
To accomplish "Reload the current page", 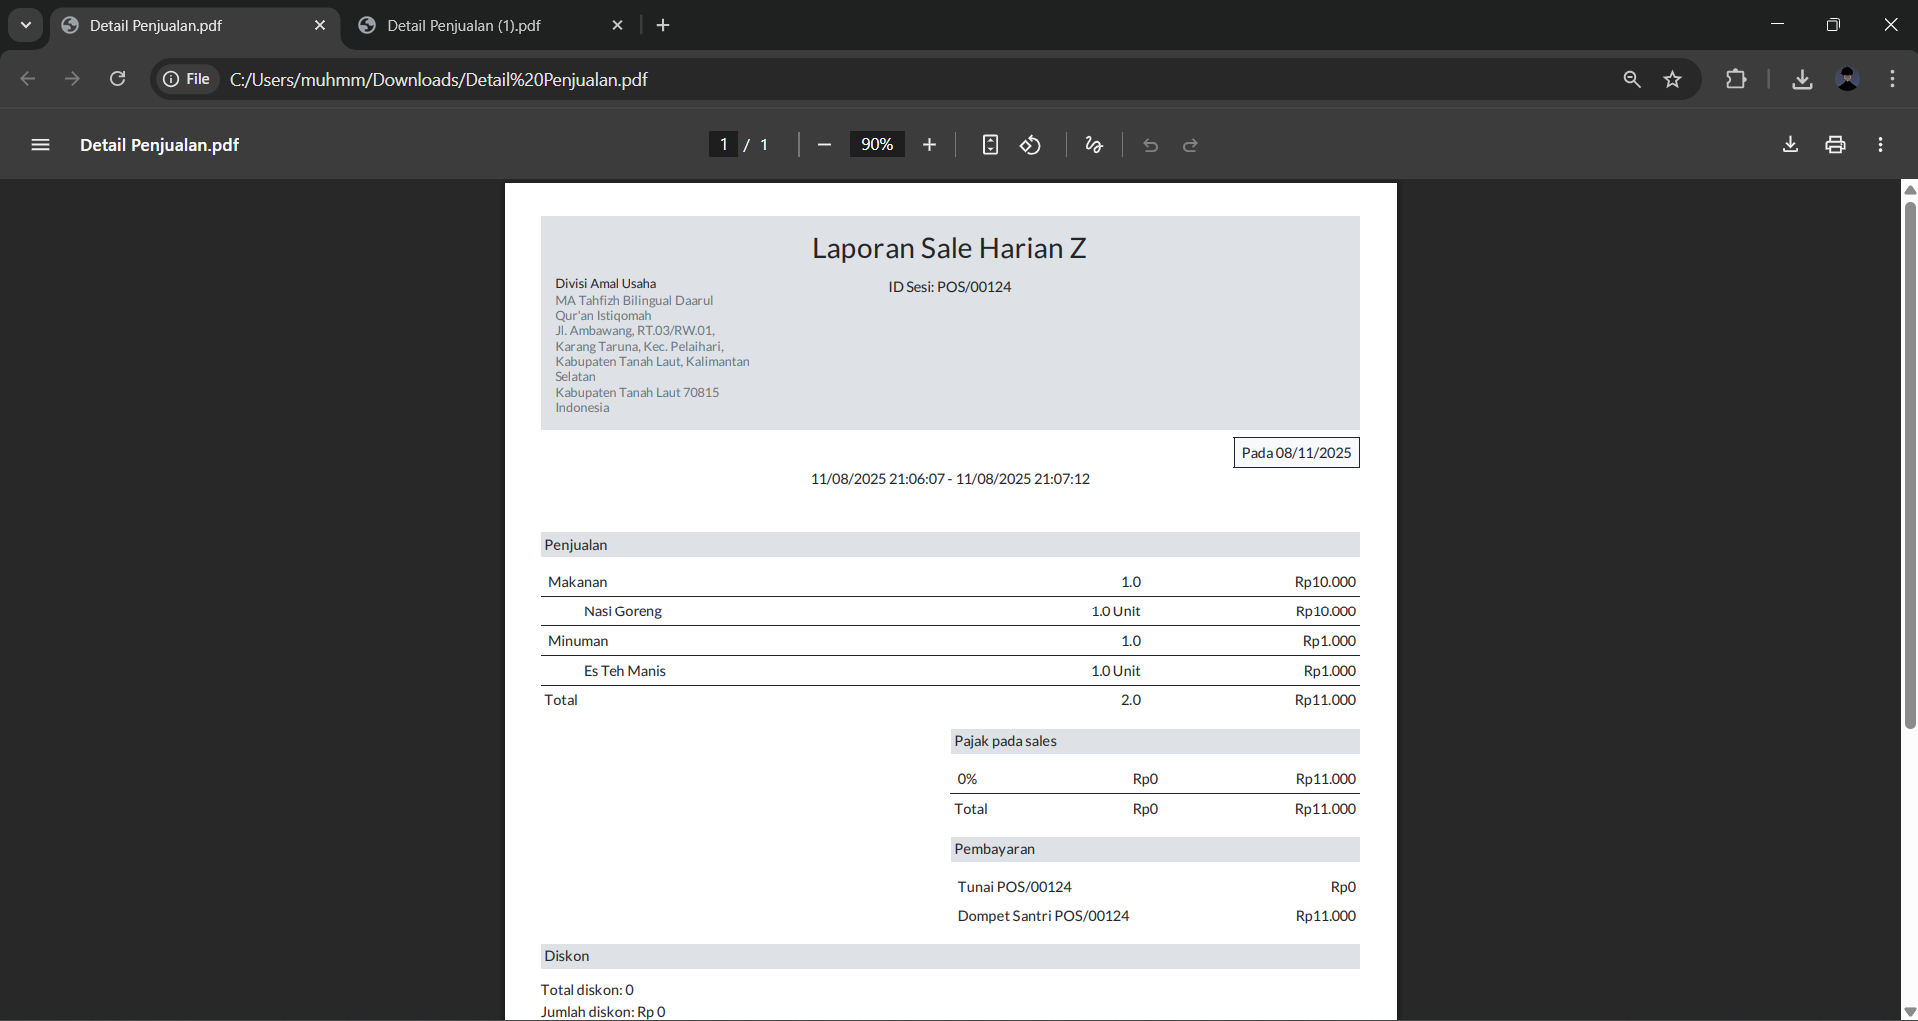I will click(x=117, y=79).
